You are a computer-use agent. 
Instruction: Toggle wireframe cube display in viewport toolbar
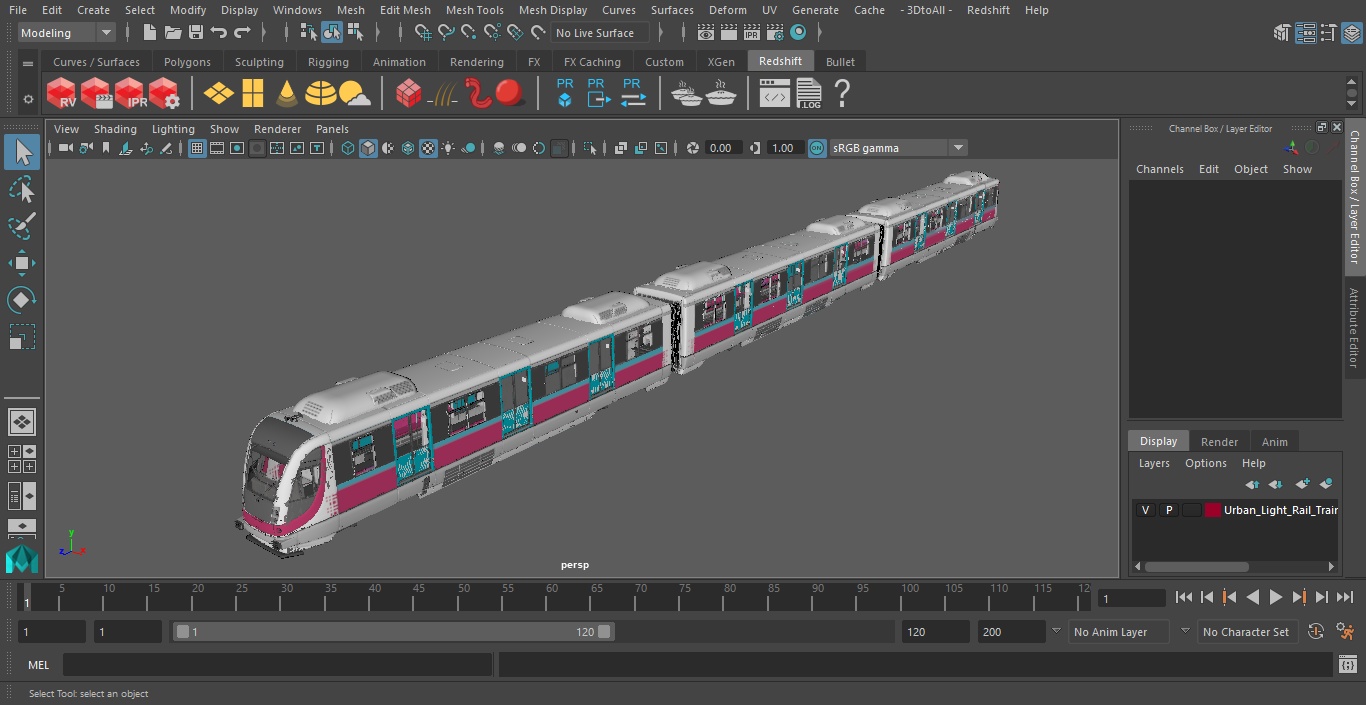pyautogui.click(x=347, y=148)
